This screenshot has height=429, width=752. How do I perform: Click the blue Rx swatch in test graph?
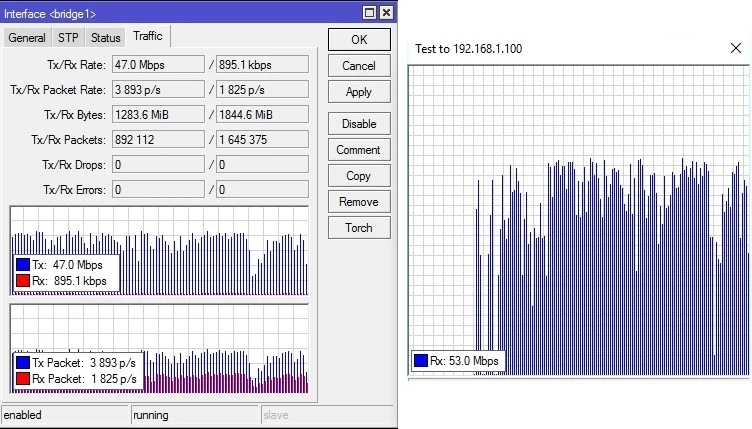421,360
